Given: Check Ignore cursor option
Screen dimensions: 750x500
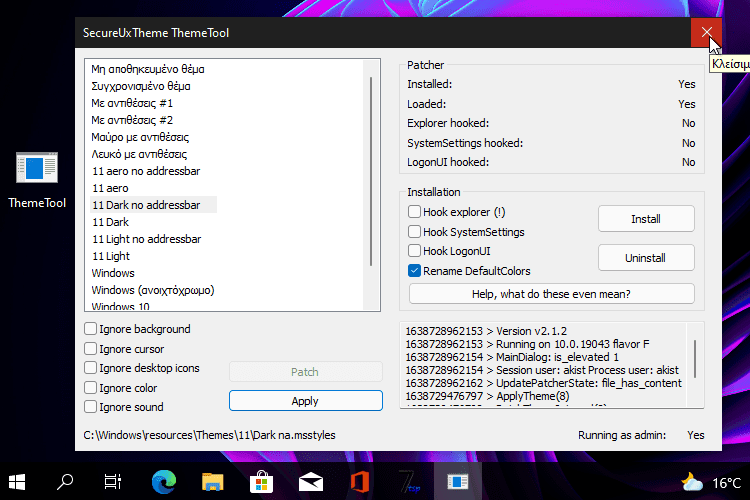Looking at the screenshot, I should [90, 349].
